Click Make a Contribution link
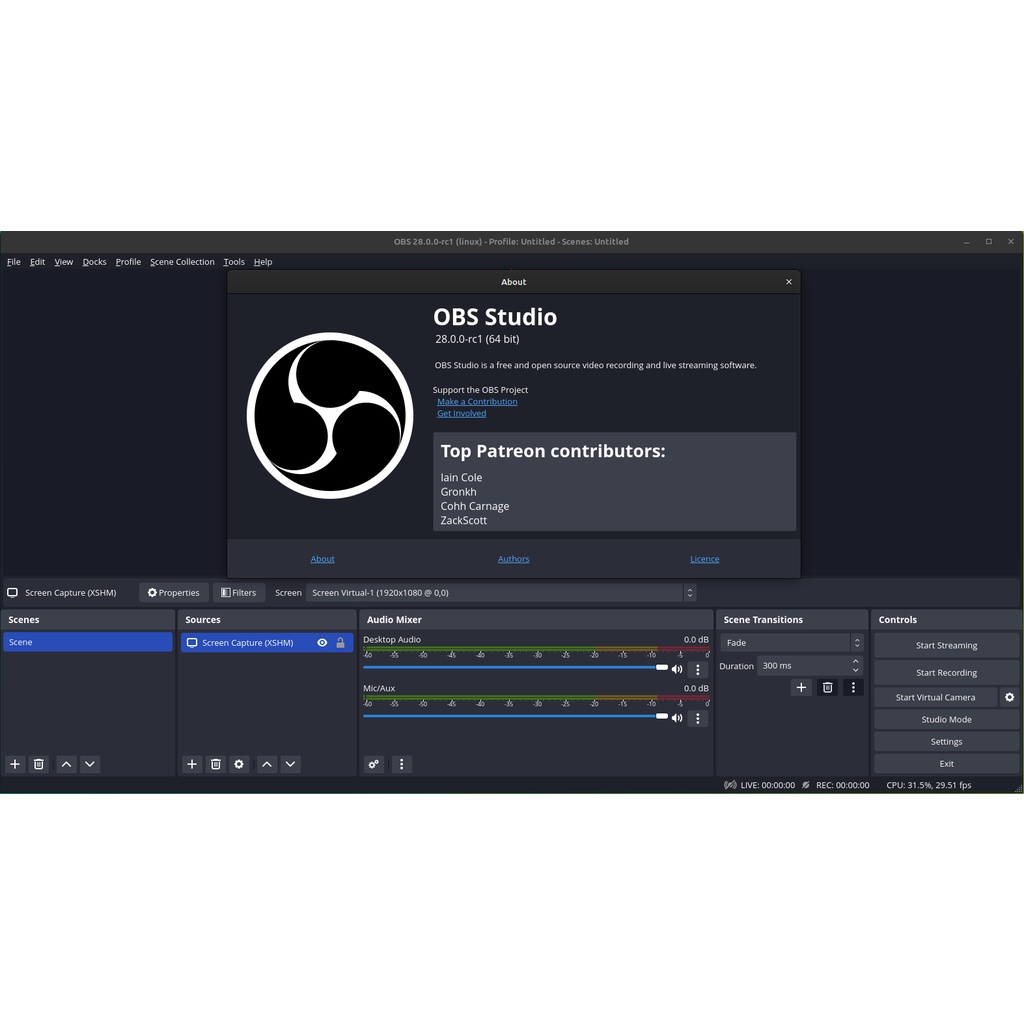Image resolution: width=1024 pixels, height=1024 pixels. 477,402
